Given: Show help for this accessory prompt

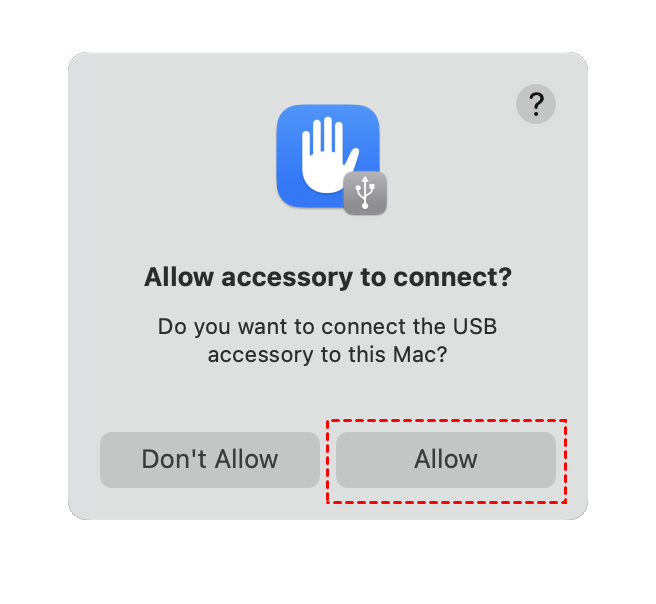Looking at the screenshot, I should coord(536,104).
